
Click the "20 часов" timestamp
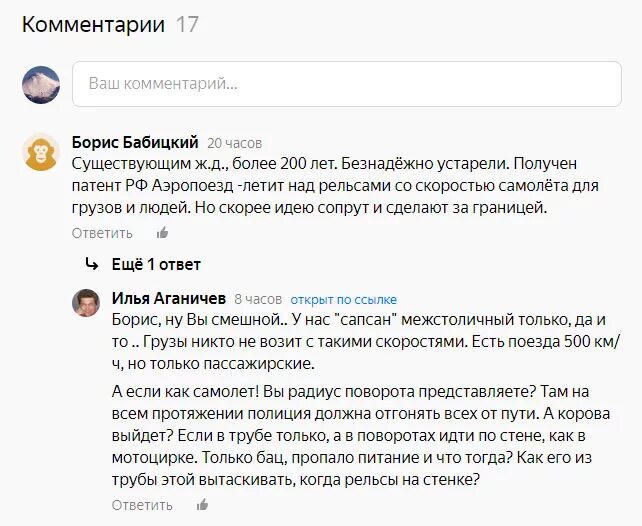[x=235, y=143]
